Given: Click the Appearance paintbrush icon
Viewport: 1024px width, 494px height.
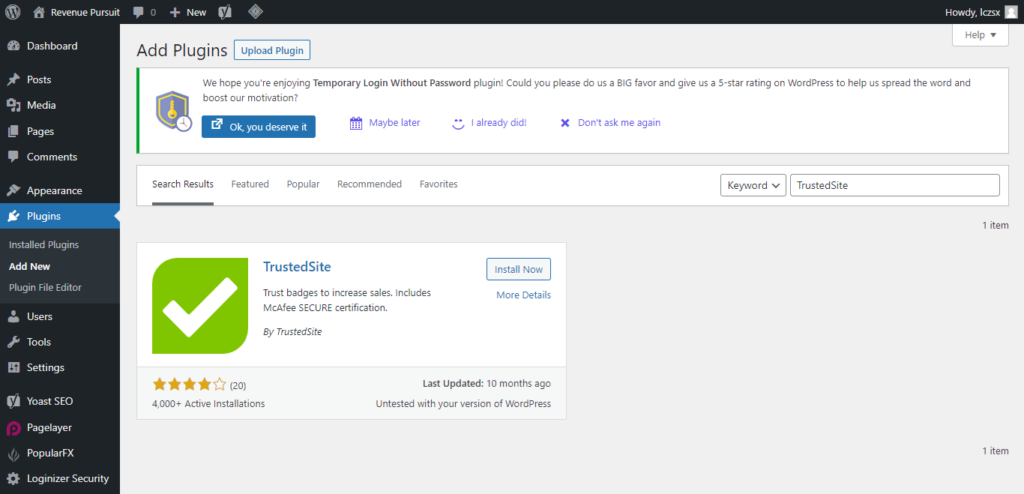Looking at the screenshot, I should coord(13,191).
